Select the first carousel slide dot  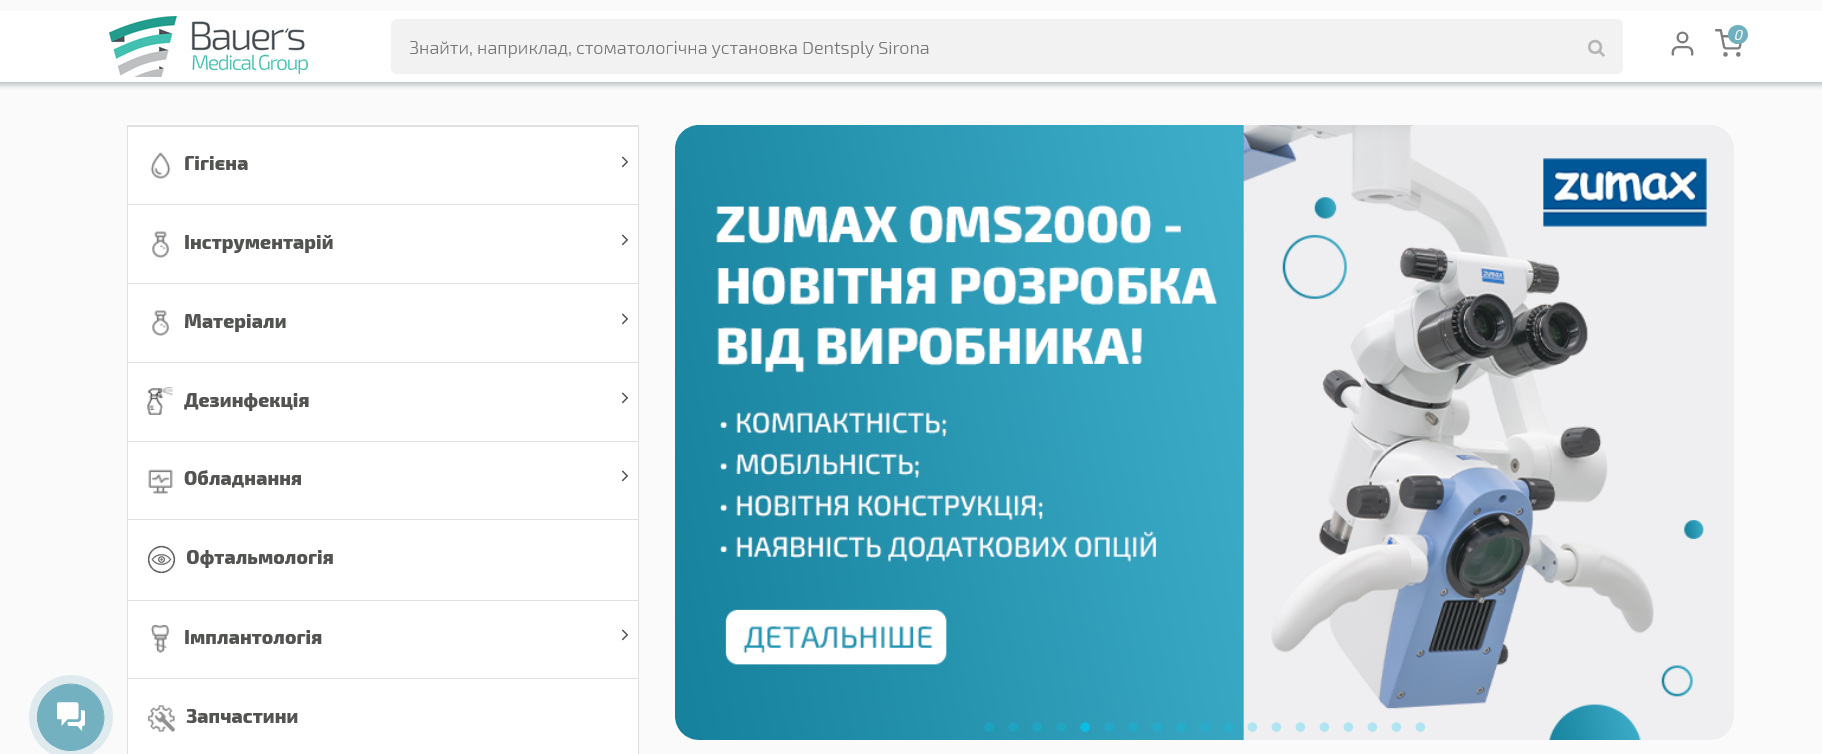pyautogui.click(x=989, y=727)
